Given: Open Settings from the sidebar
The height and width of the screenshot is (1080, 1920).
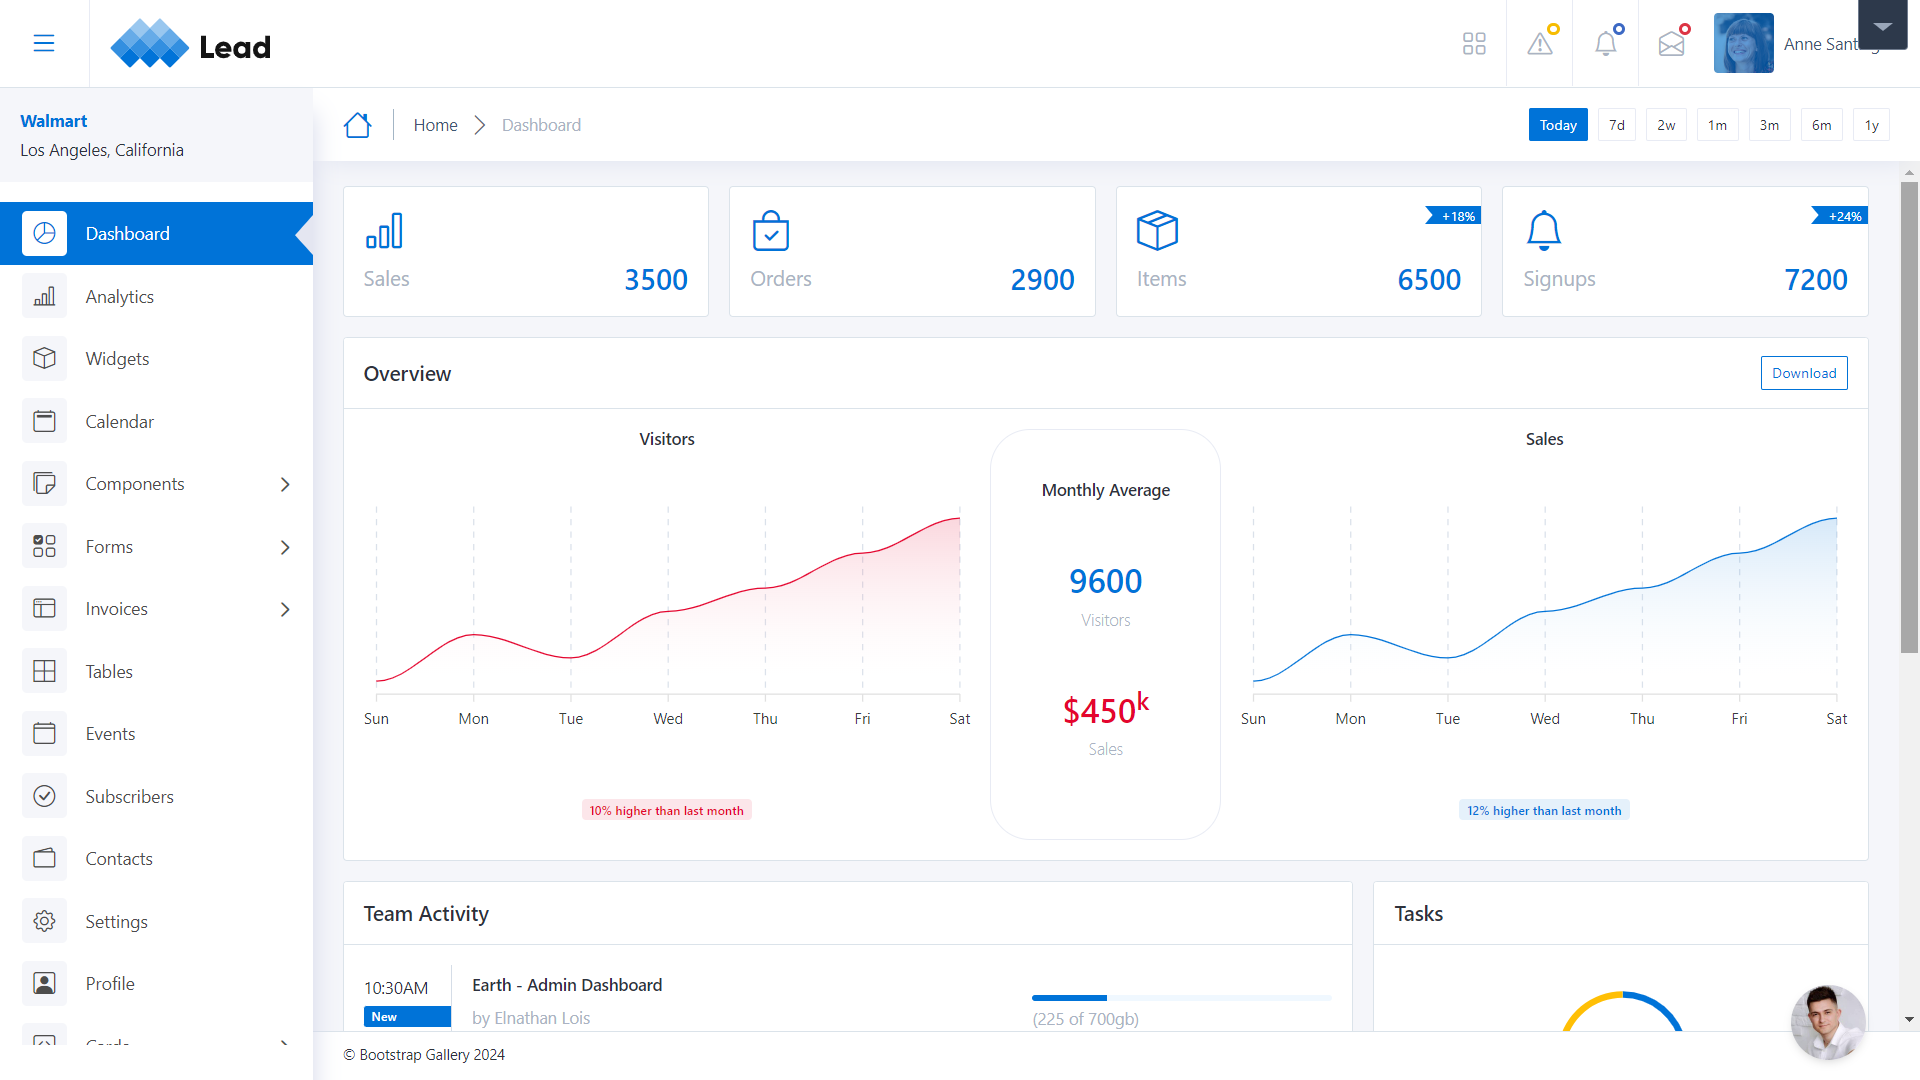Looking at the screenshot, I should tap(116, 921).
